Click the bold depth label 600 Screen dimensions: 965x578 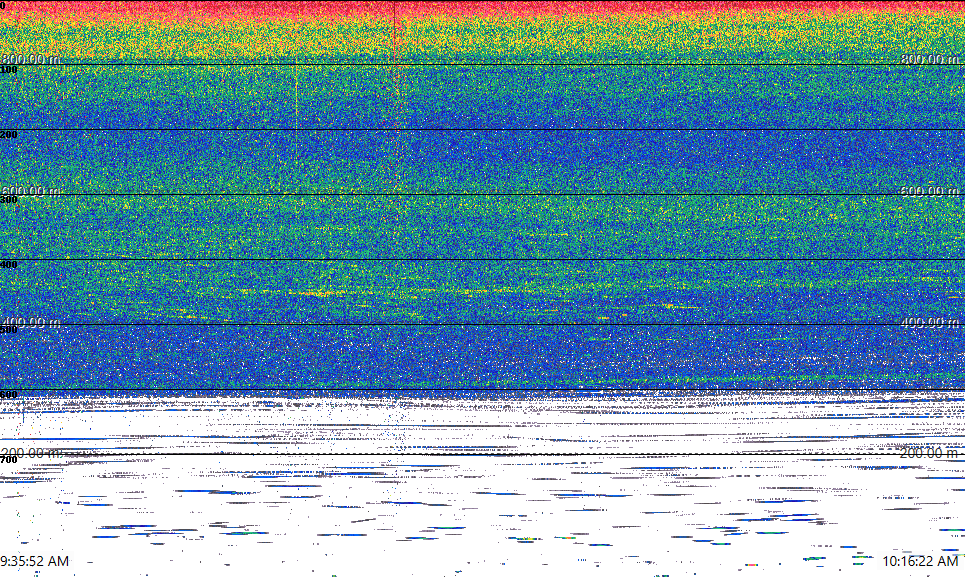[9, 395]
